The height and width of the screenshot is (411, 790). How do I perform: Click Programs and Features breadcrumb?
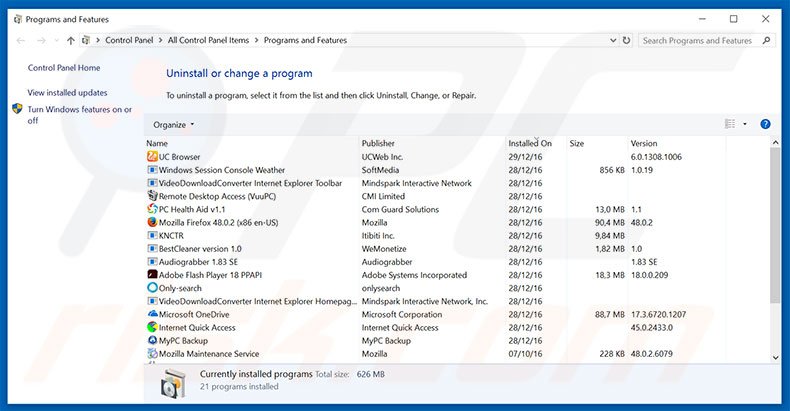tap(305, 40)
